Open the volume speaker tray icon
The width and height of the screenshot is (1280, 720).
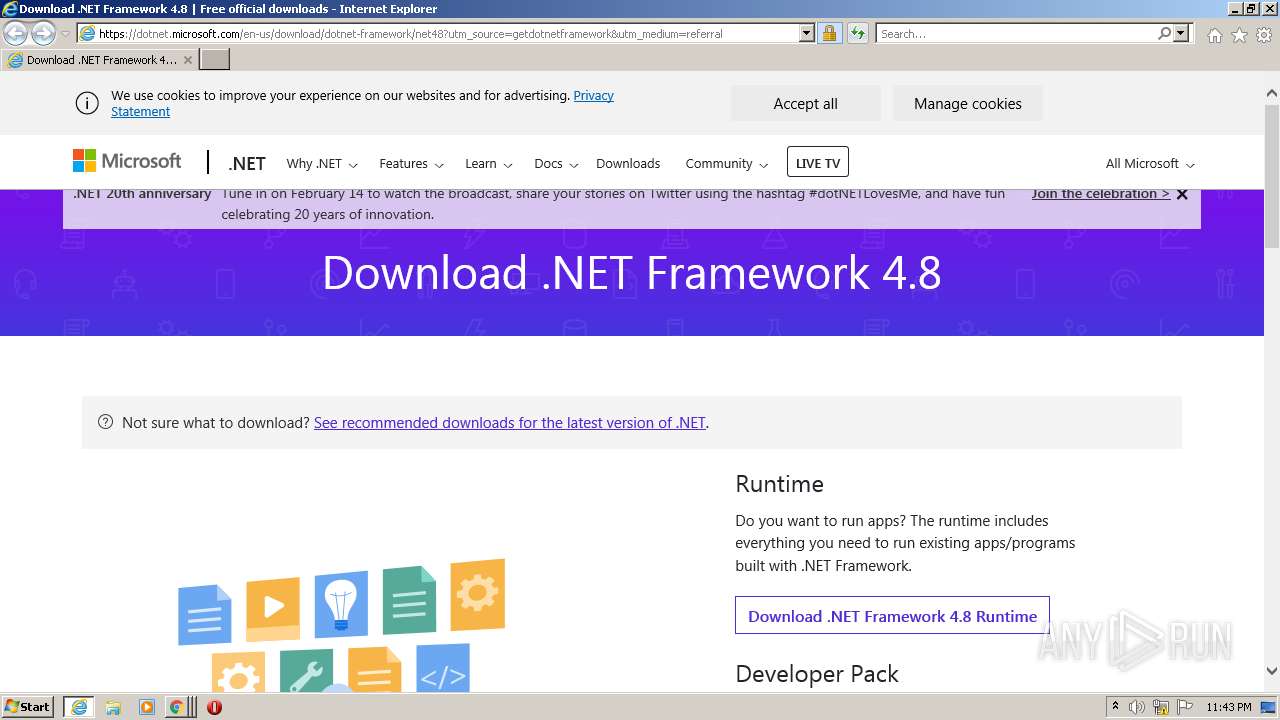click(1137, 707)
